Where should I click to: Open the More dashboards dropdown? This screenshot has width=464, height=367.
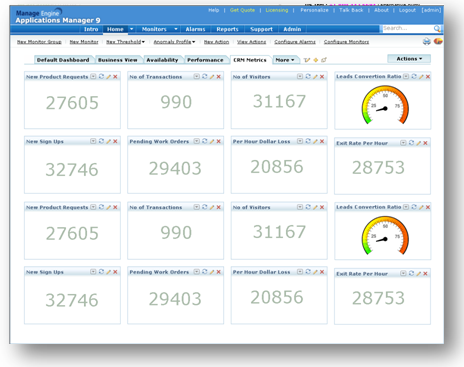coord(285,60)
